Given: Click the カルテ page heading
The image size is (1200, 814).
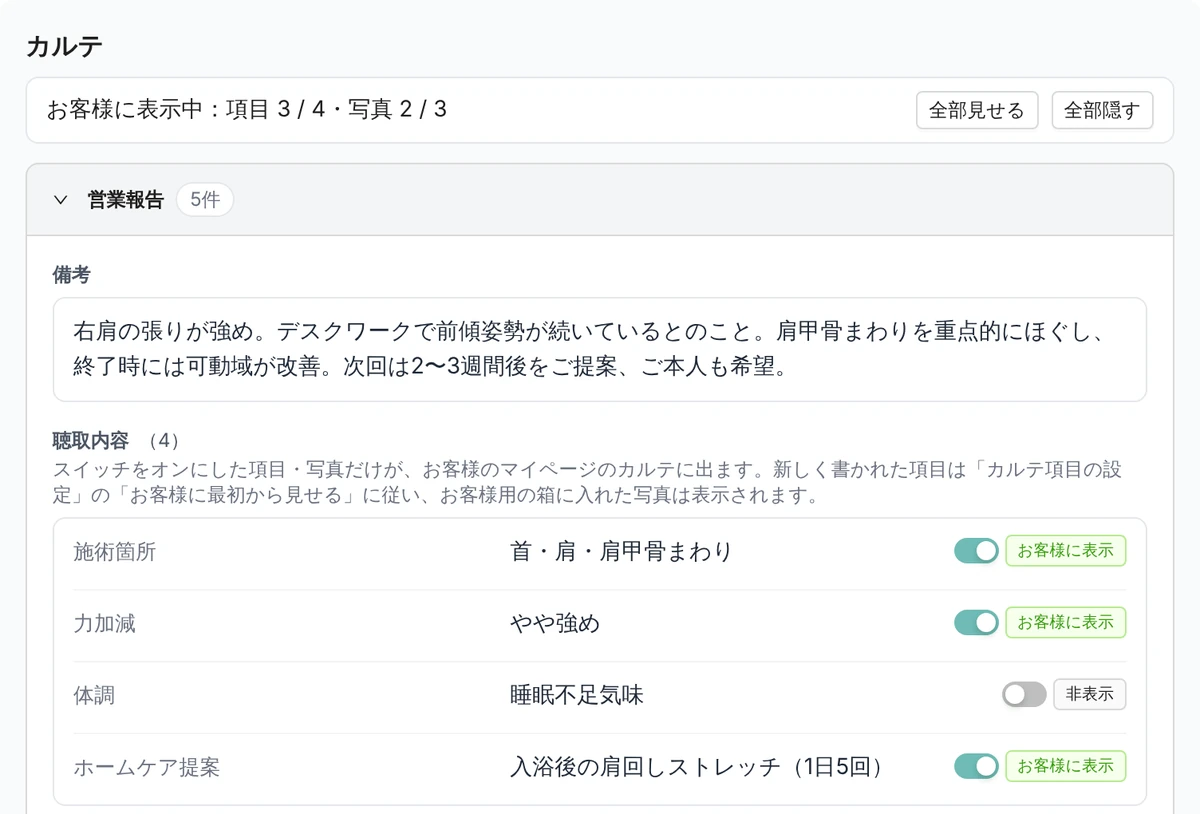Looking at the screenshot, I should click(x=64, y=46).
